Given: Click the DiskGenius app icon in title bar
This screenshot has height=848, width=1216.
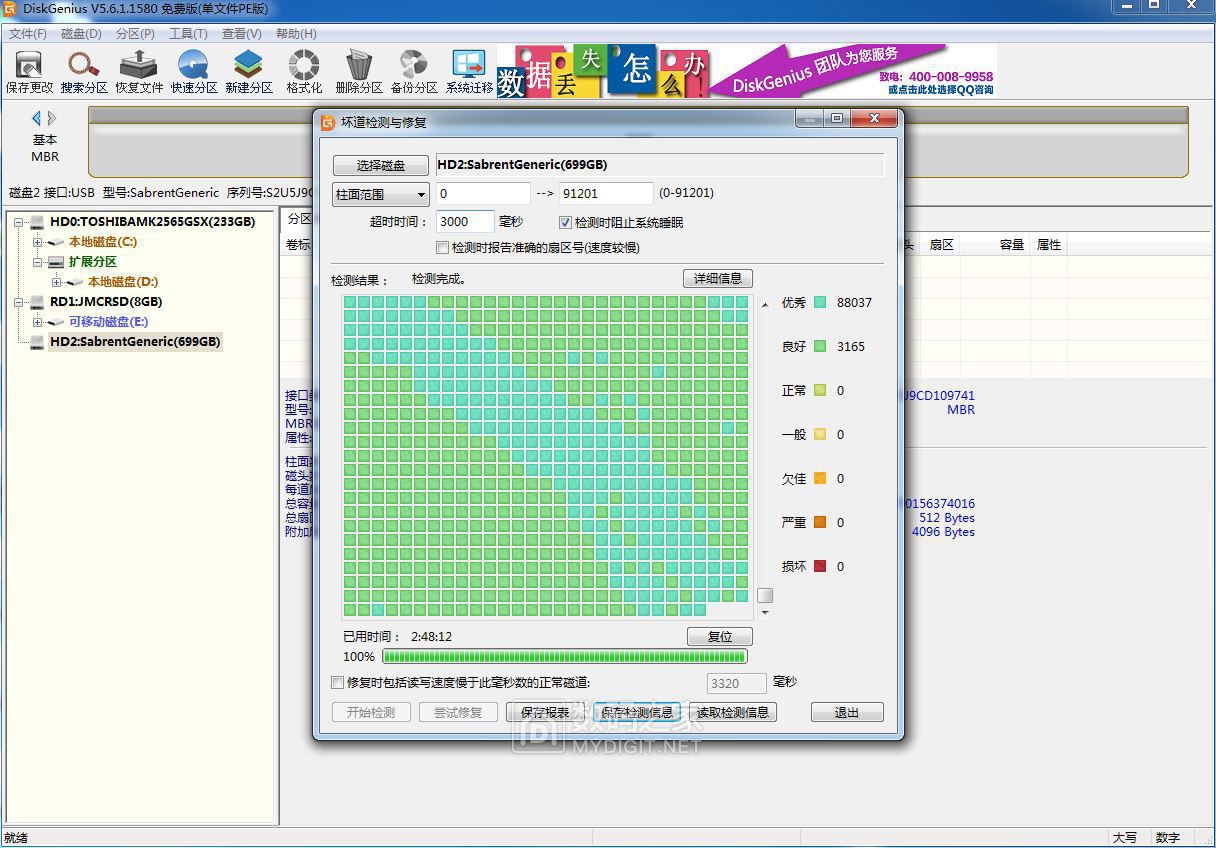Looking at the screenshot, I should click(x=10, y=9).
